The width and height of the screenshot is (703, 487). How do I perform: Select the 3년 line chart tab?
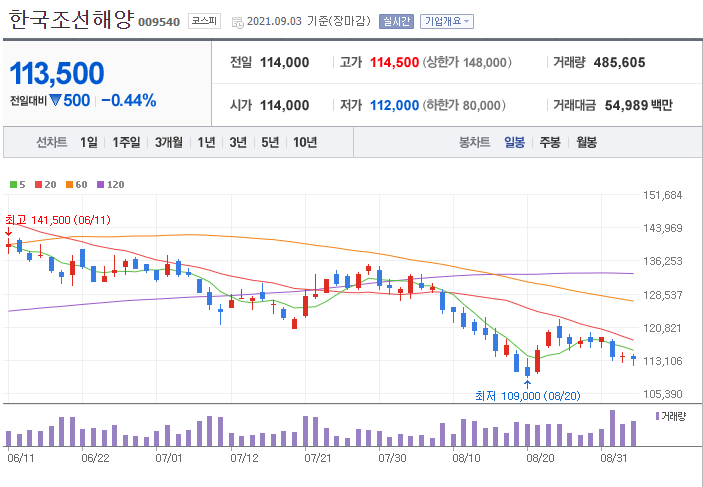click(238, 143)
